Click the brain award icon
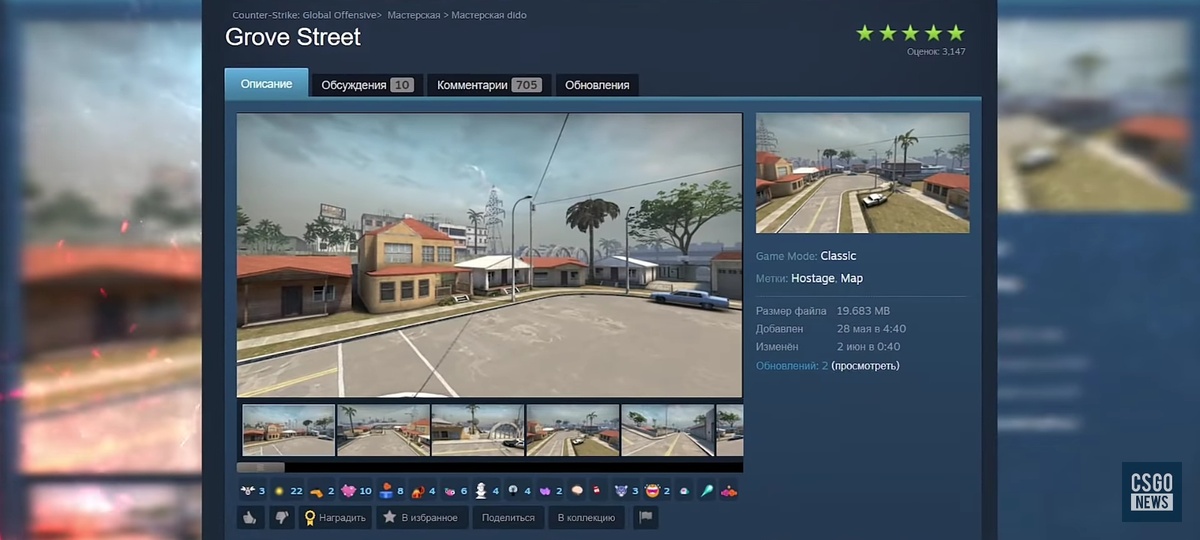 (577, 490)
